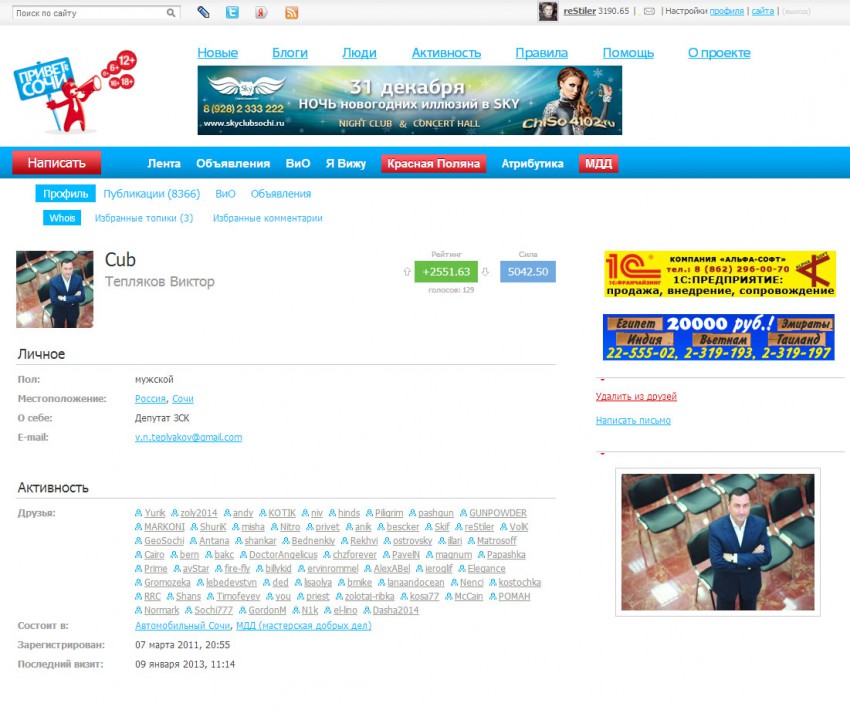Open the Публикации (8366) tab

[152, 194]
